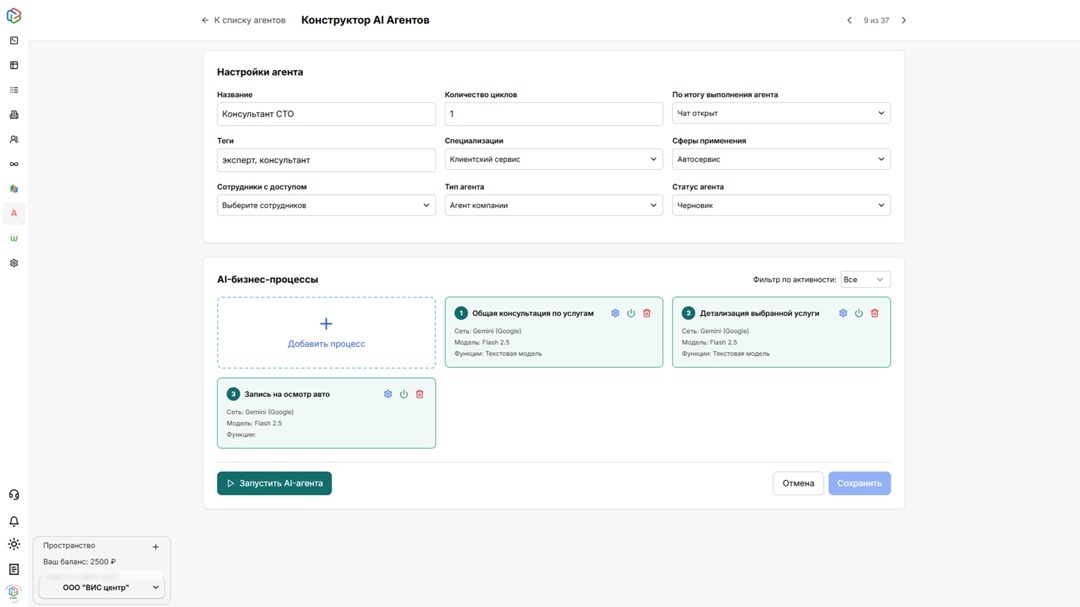Delete the 'Детализация выбранной услуги' process
This screenshot has height=607, width=1080.
tap(874, 313)
